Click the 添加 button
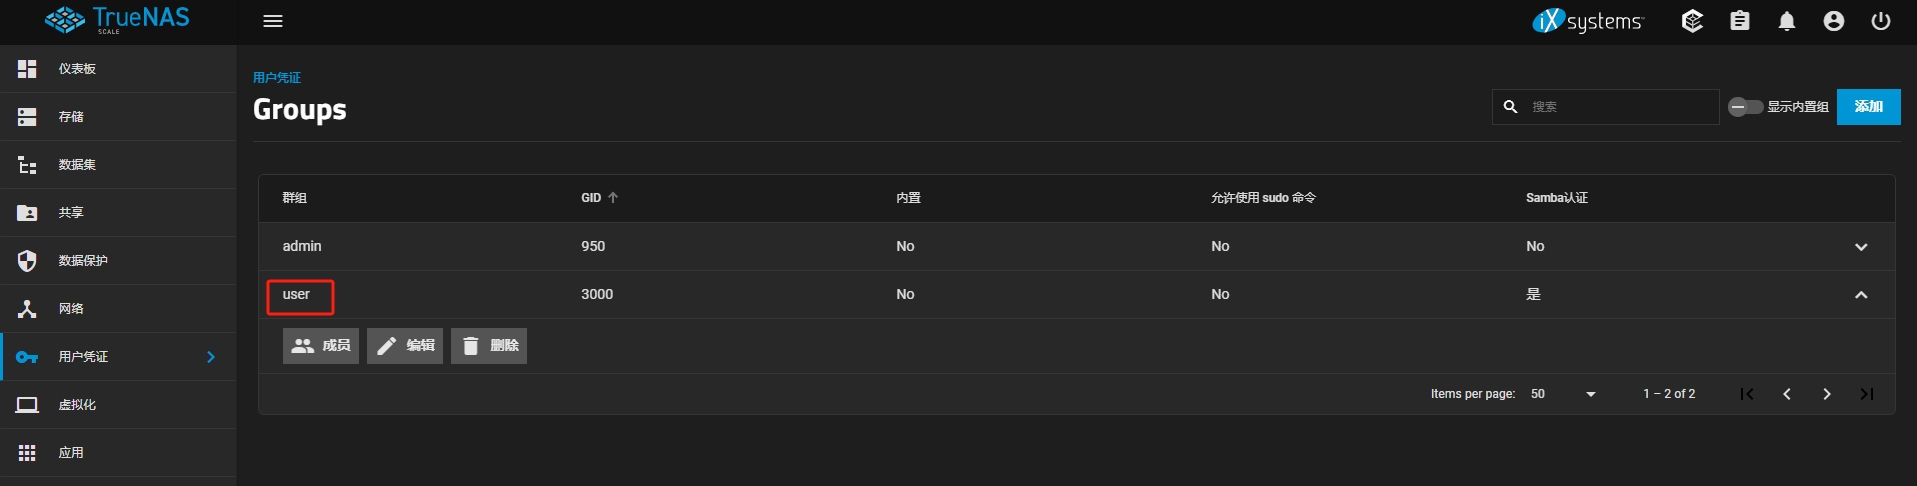 [x=1868, y=107]
